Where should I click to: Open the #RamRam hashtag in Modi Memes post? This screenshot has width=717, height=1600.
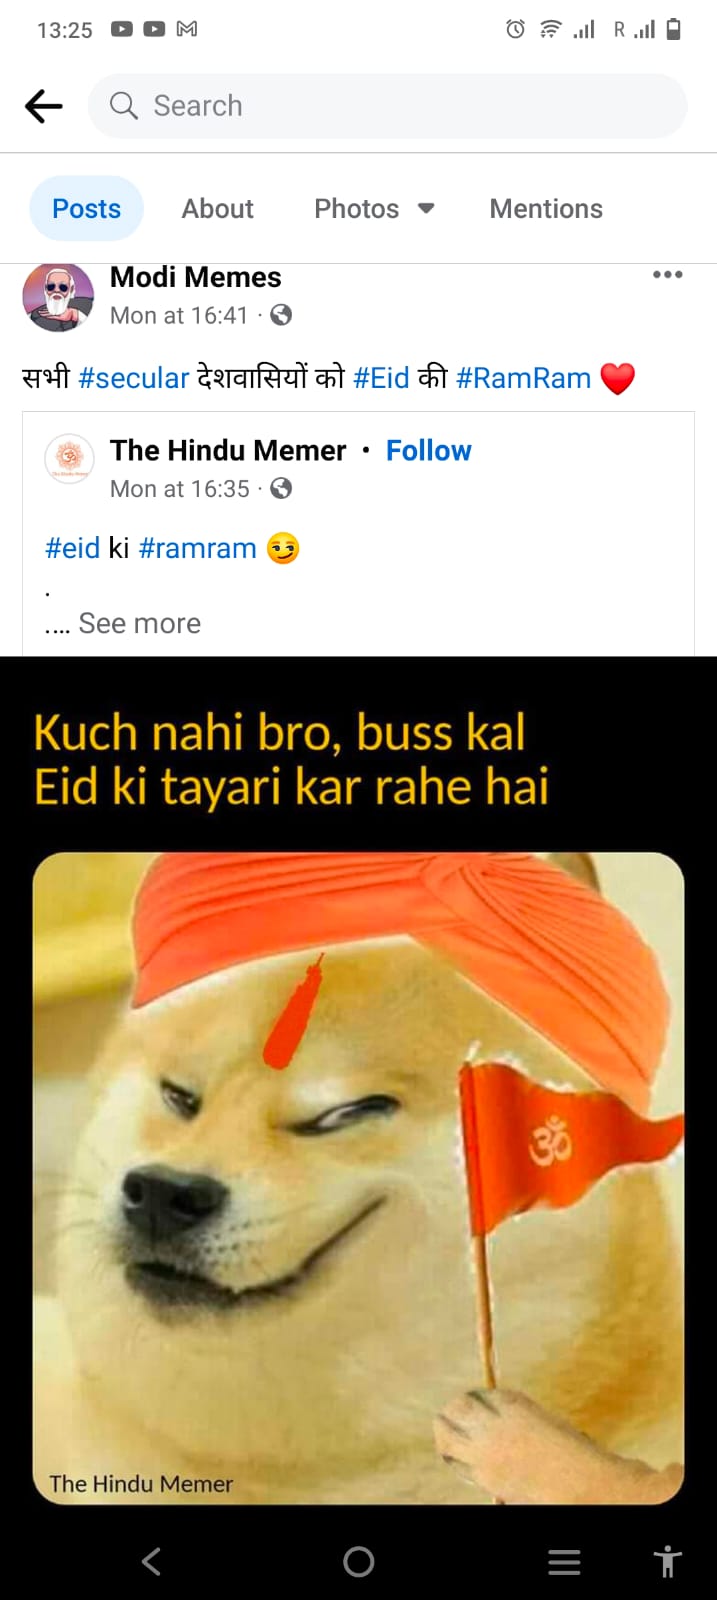[523, 378]
